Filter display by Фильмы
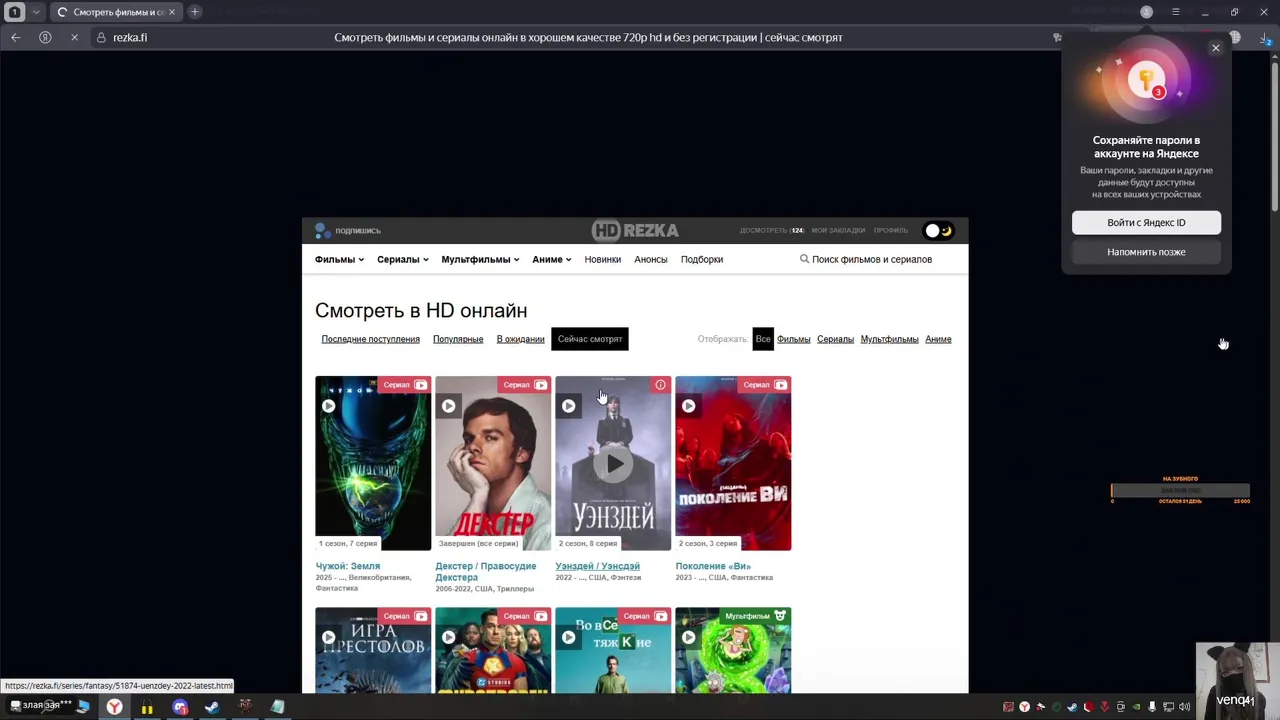 (x=793, y=339)
